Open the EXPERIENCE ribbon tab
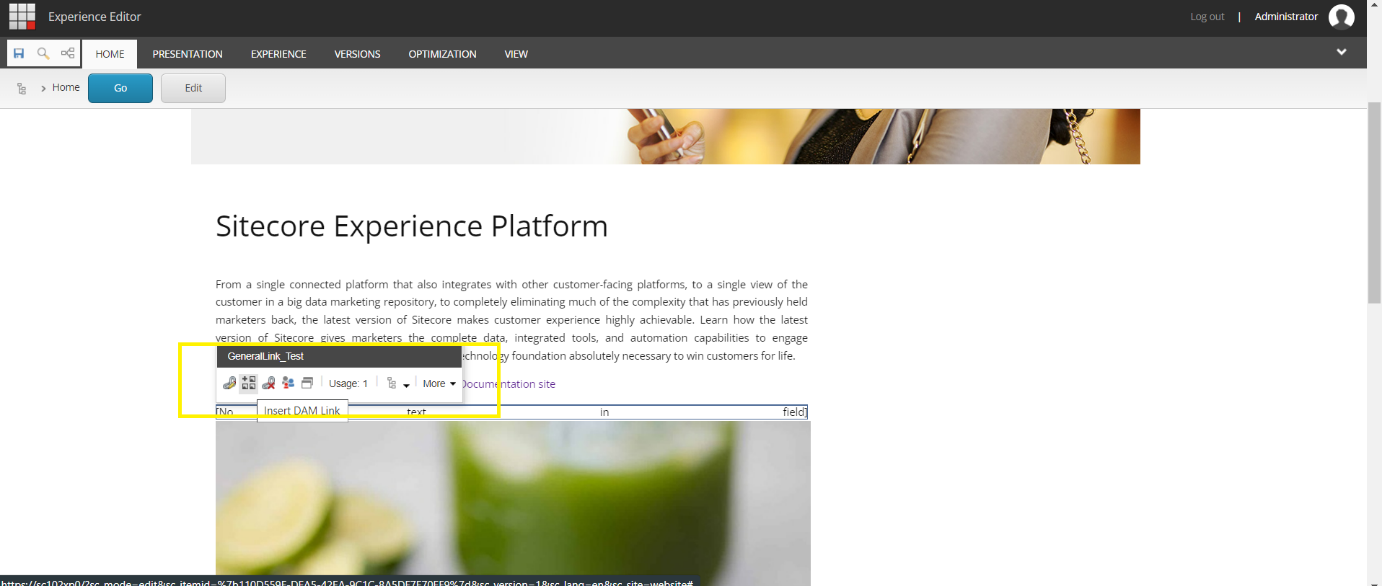 coord(278,54)
